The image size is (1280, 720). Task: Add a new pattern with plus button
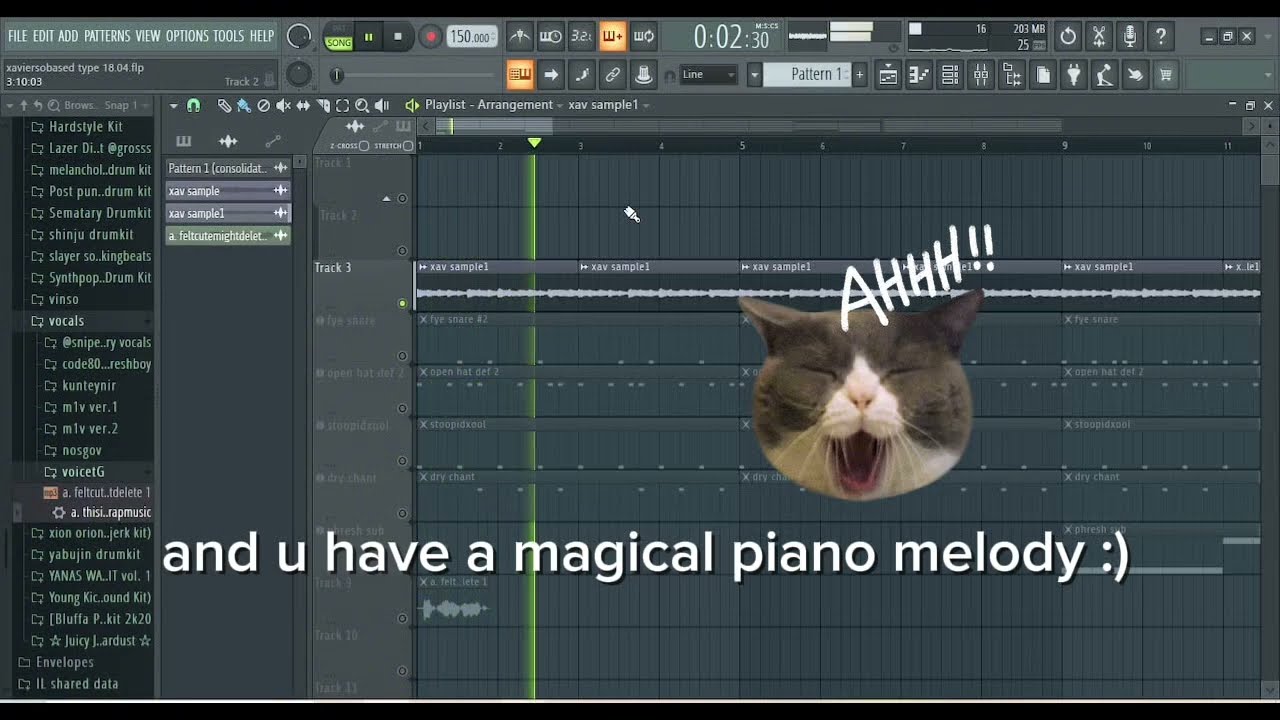tap(859, 75)
